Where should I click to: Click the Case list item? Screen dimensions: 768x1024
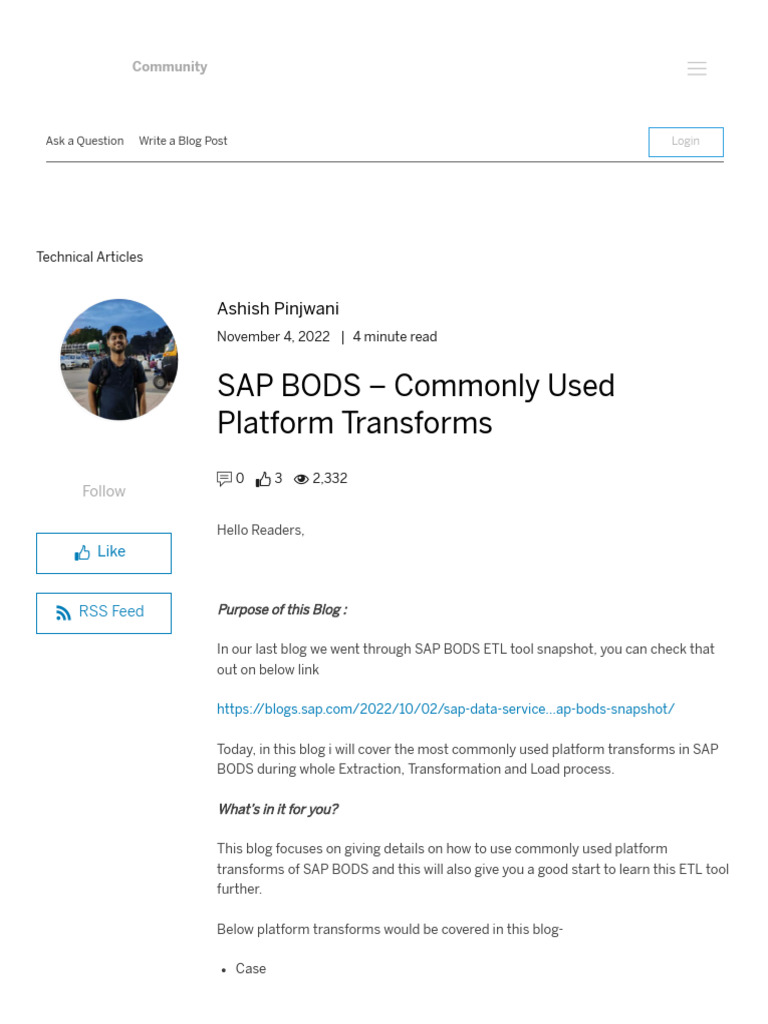click(x=251, y=969)
